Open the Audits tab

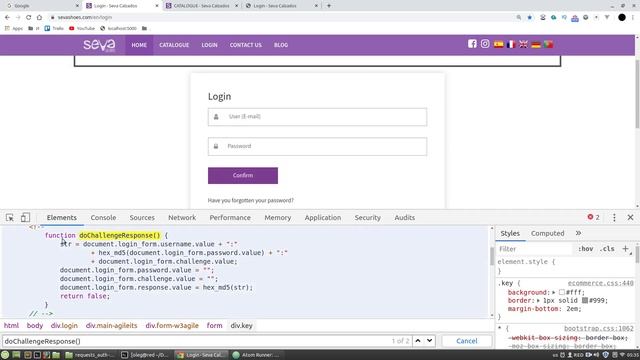(x=404, y=218)
